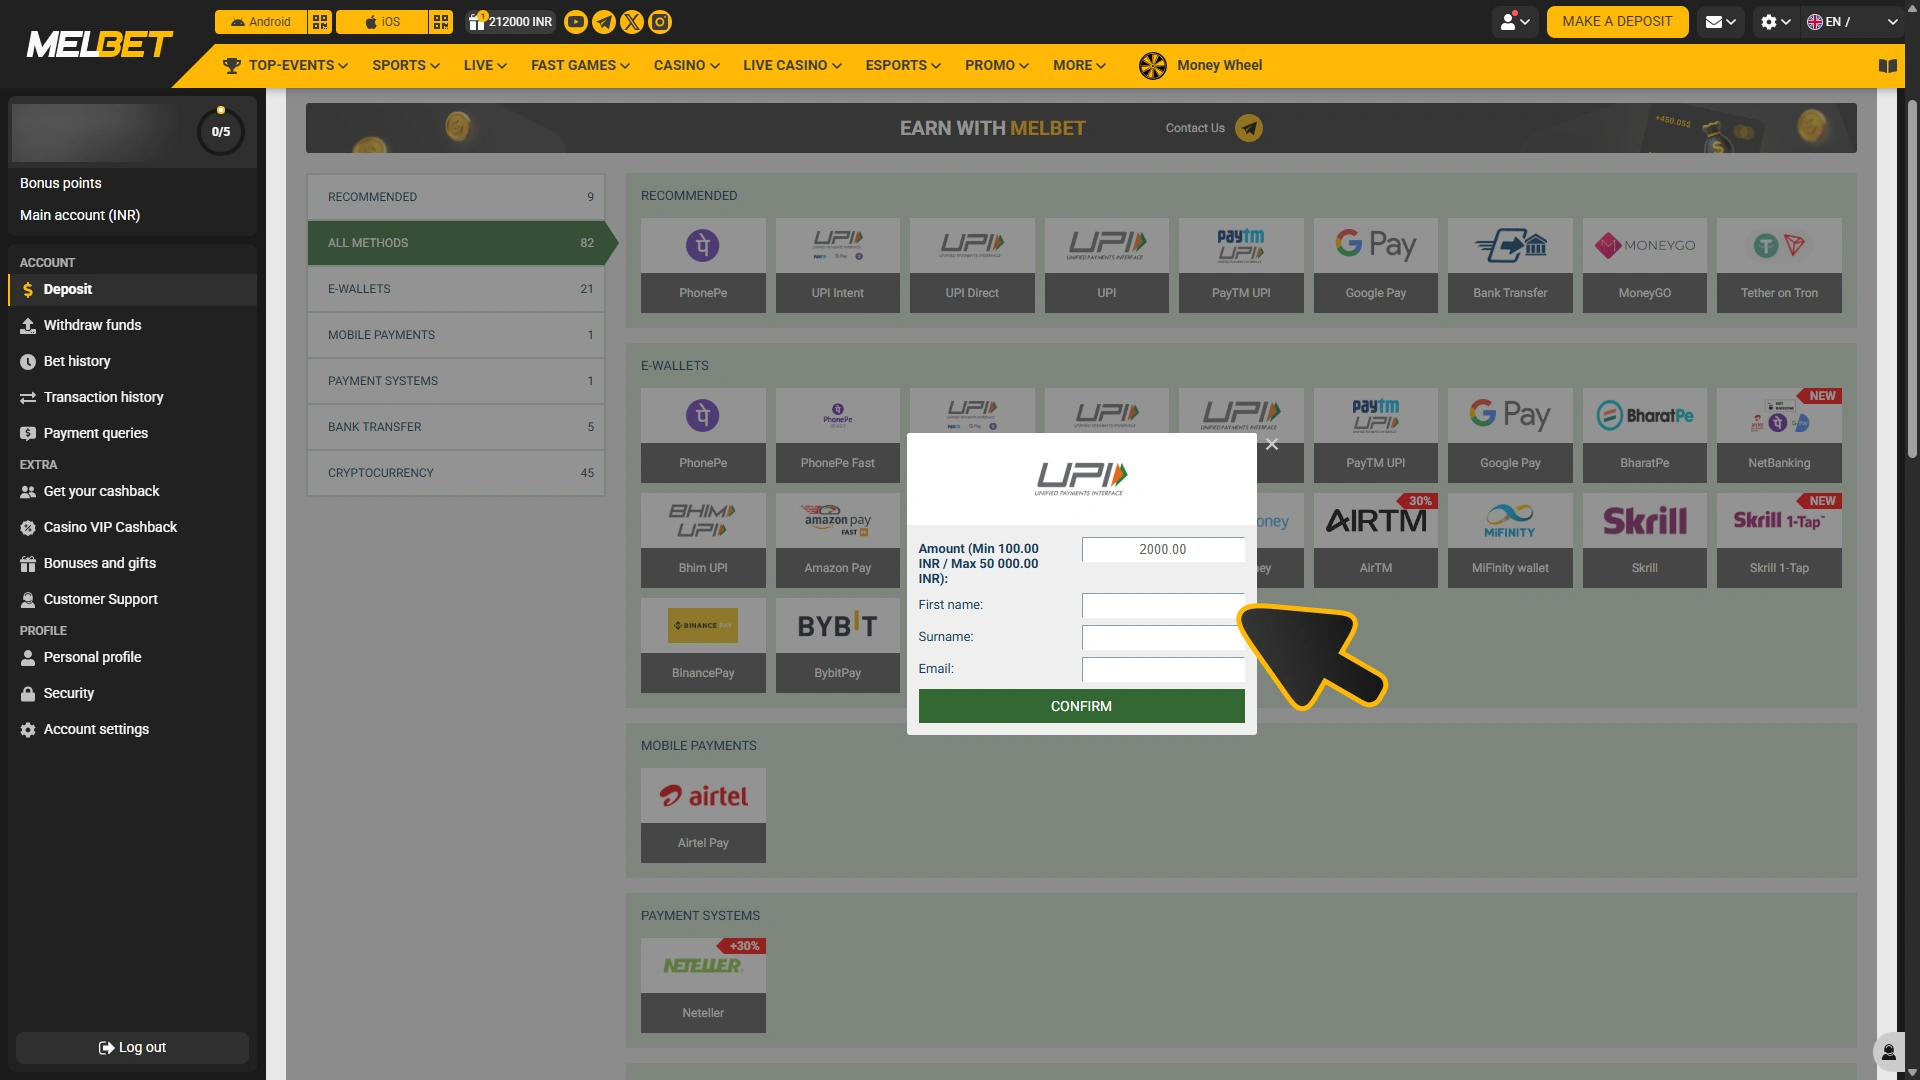
Task: Open the Telegram social icon in header
Action: (x=604, y=22)
